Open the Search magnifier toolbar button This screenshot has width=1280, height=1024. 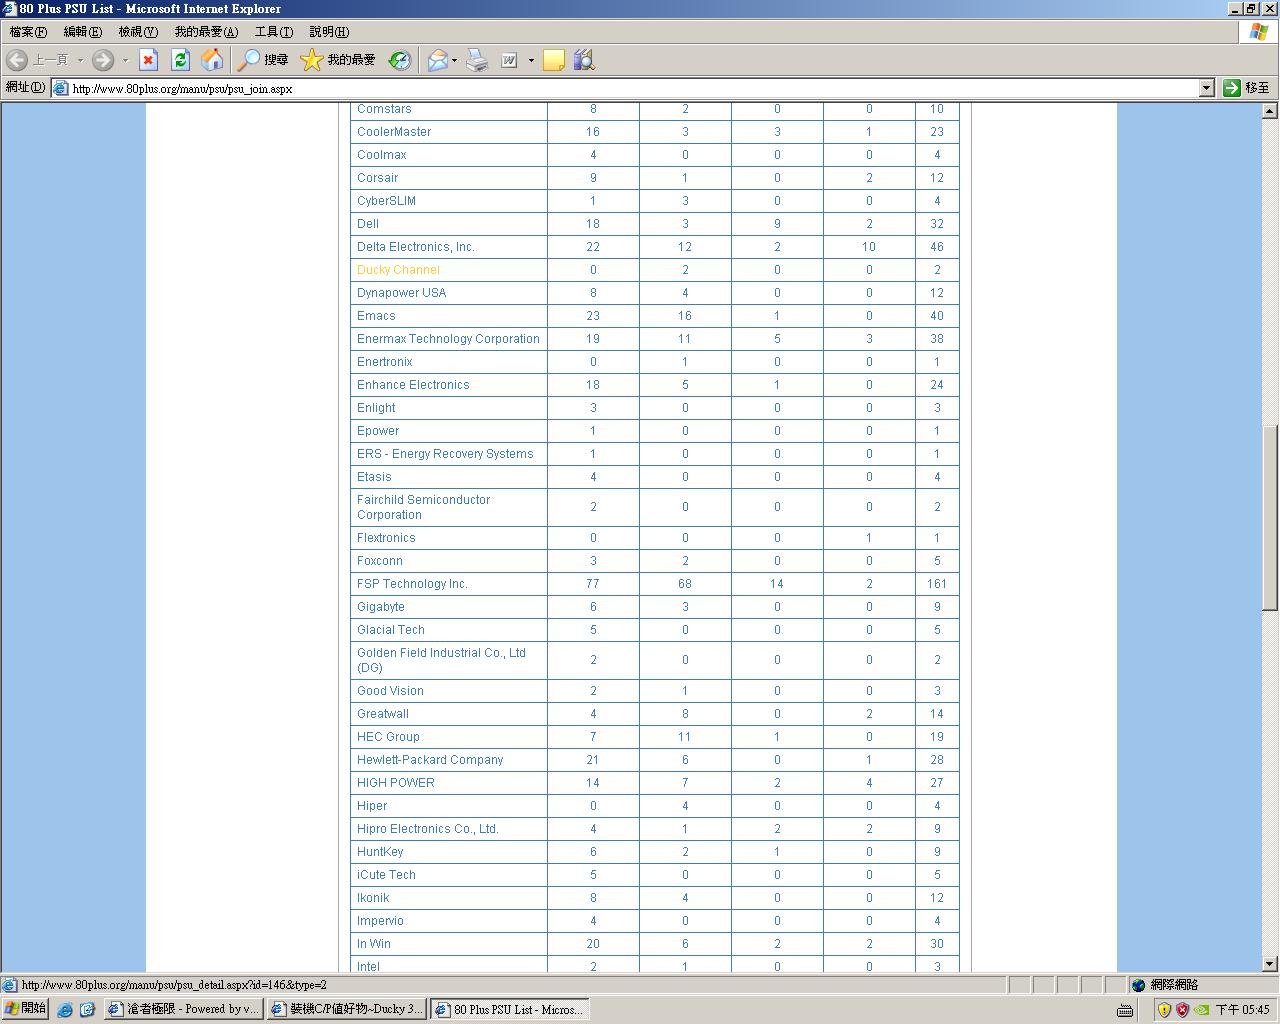(263, 60)
